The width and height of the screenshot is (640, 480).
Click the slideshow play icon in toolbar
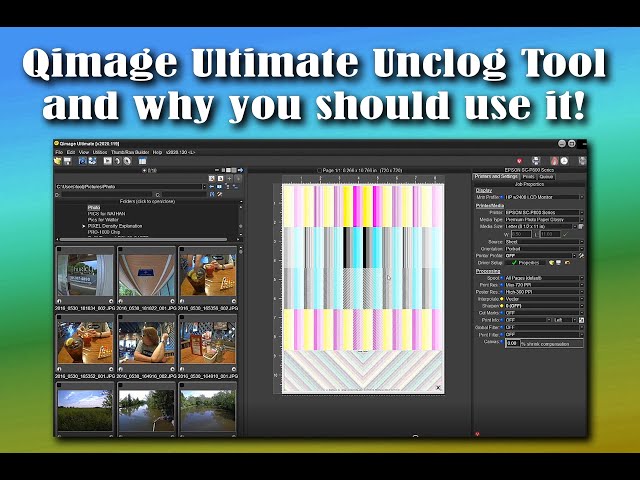[x=107, y=161]
